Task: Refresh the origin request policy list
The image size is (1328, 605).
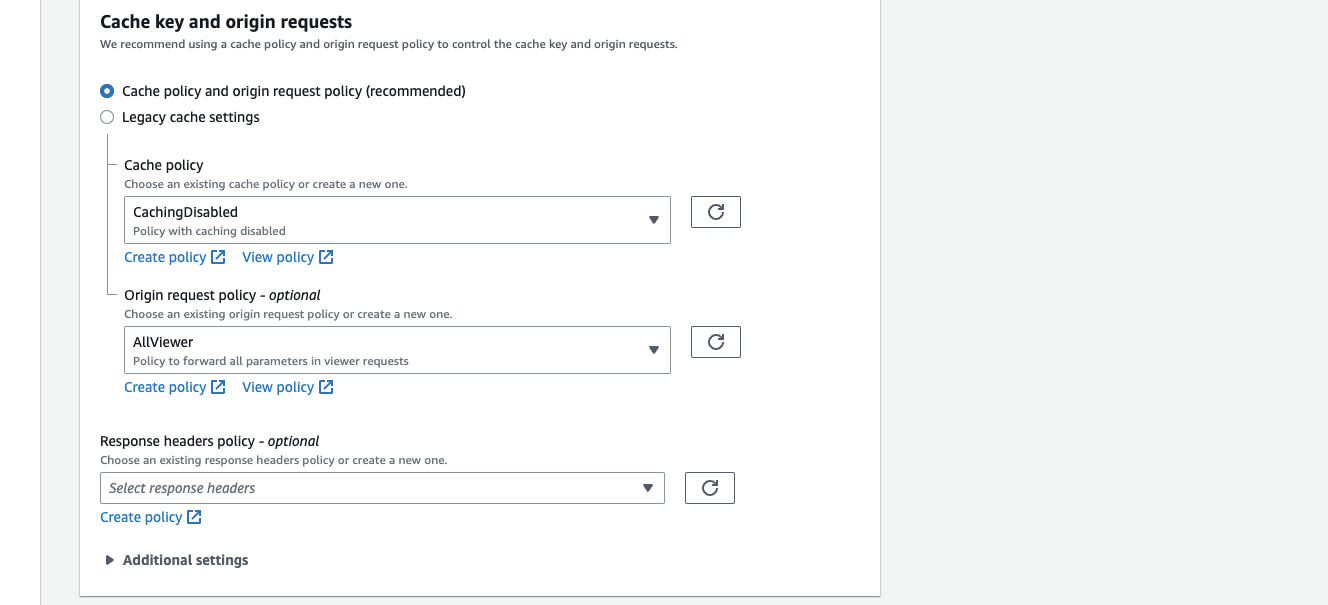Action: click(x=715, y=341)
